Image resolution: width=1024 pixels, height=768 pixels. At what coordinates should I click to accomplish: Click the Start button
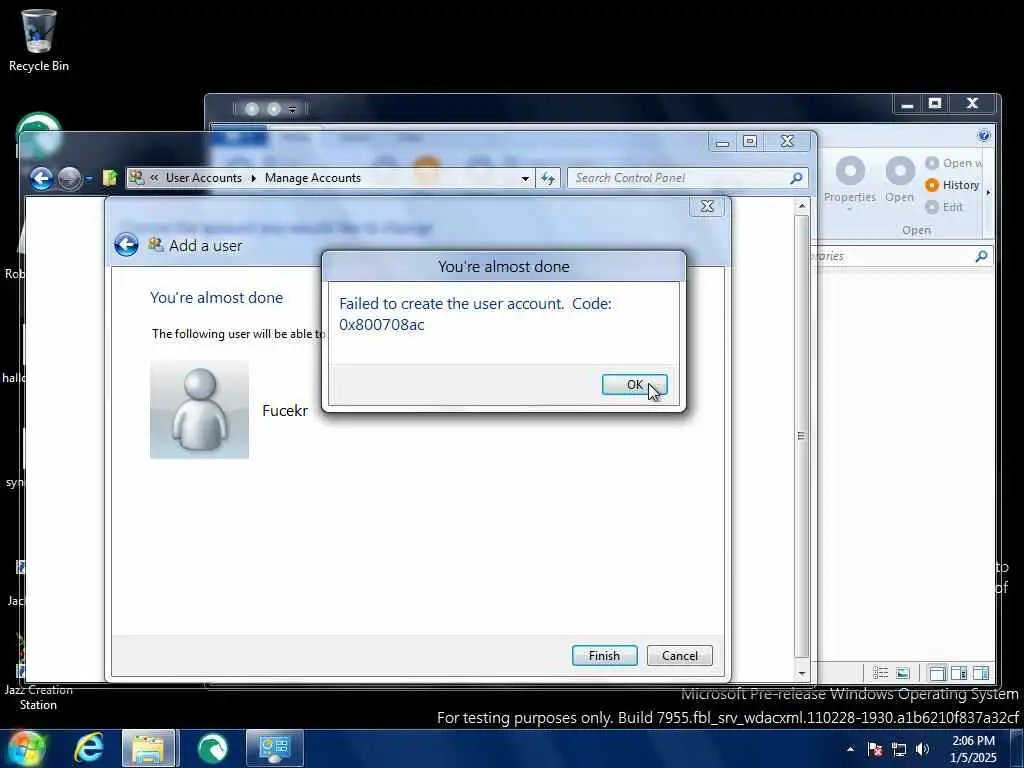25,748
